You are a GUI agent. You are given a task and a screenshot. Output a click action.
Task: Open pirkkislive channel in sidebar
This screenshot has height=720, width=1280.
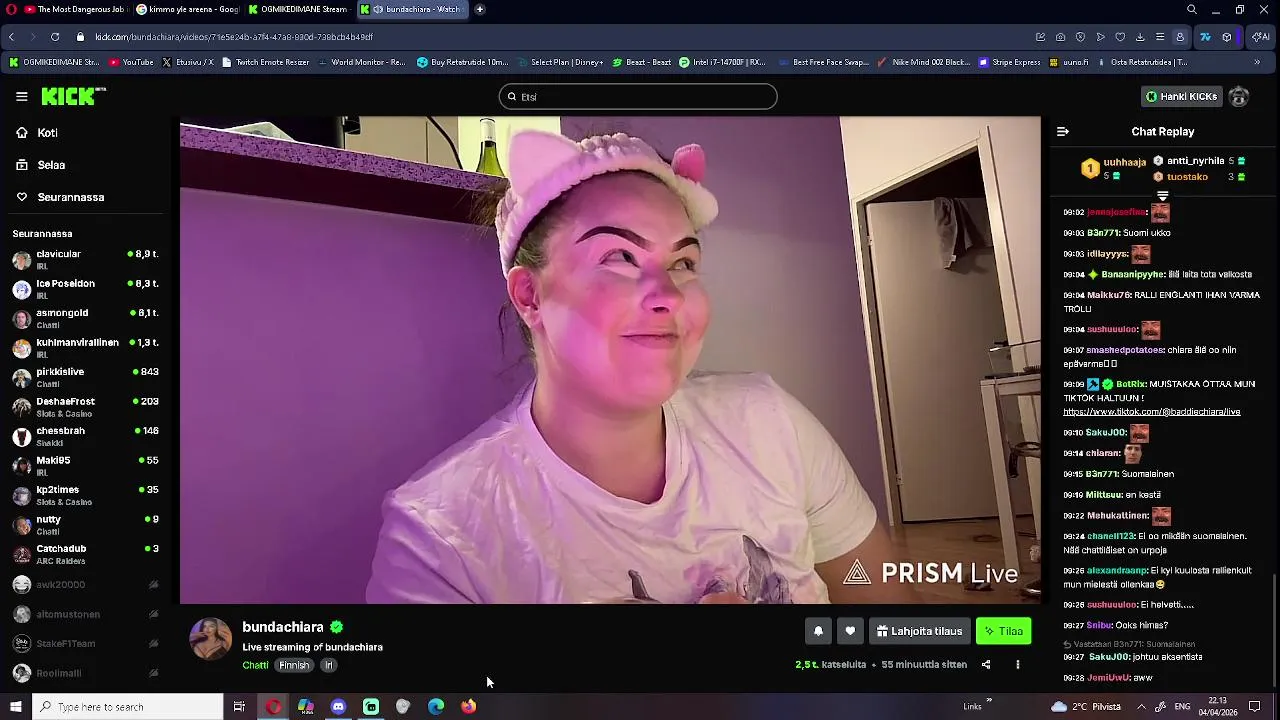(85, 378)
